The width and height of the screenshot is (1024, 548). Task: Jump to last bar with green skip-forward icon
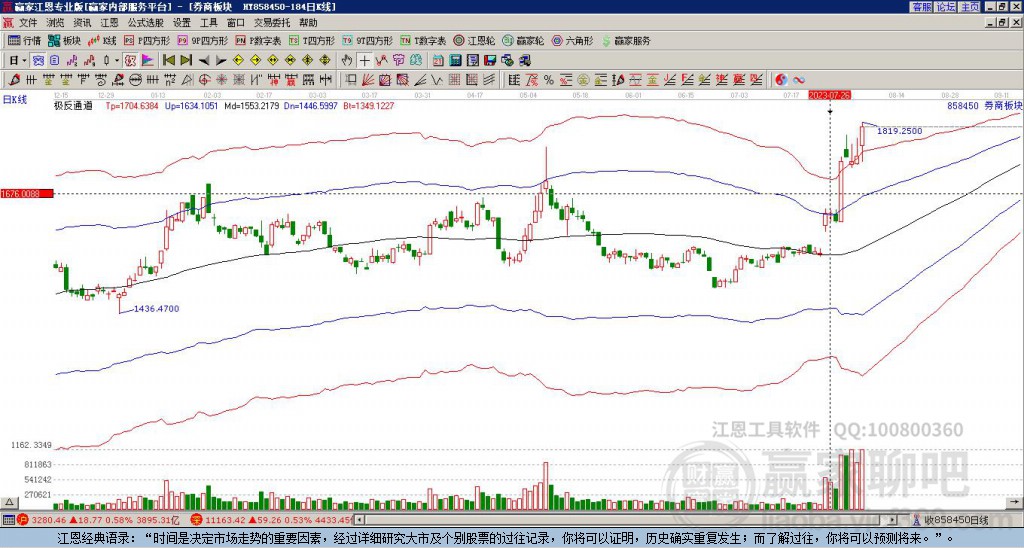point(186,61)
